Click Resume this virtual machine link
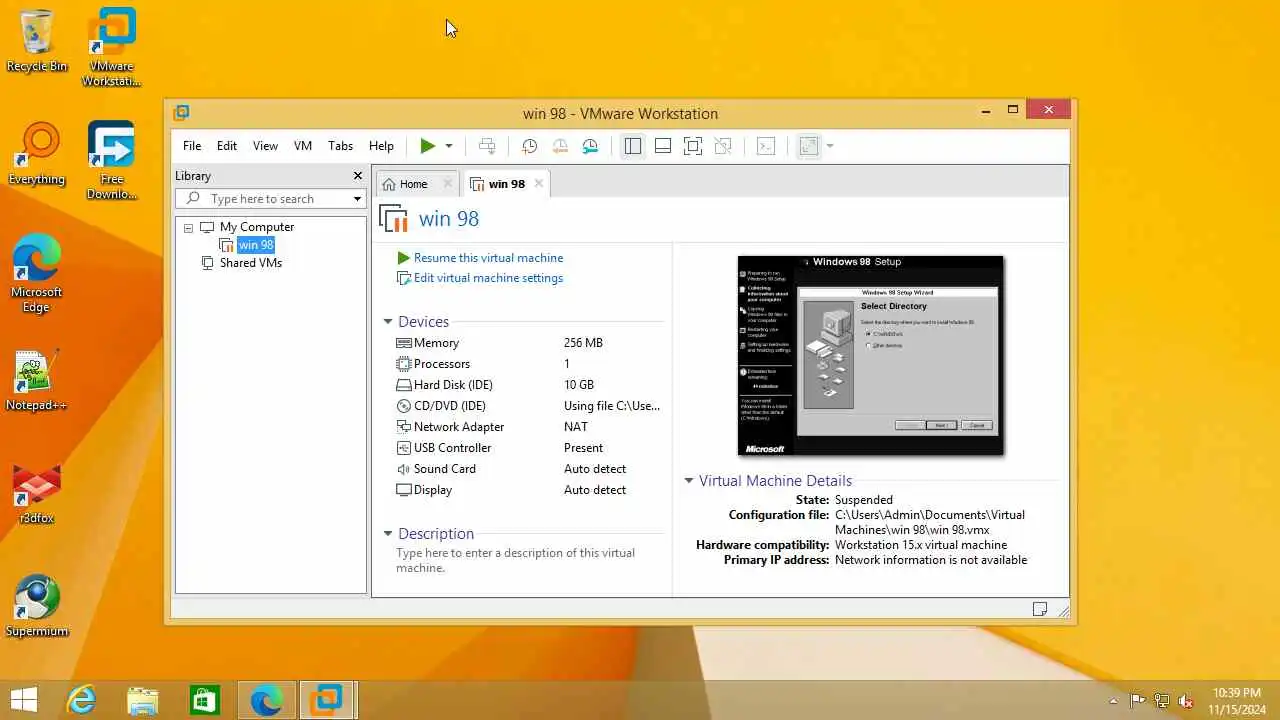The height and width of the screenshot is (720, 1280). pos(488,258)
